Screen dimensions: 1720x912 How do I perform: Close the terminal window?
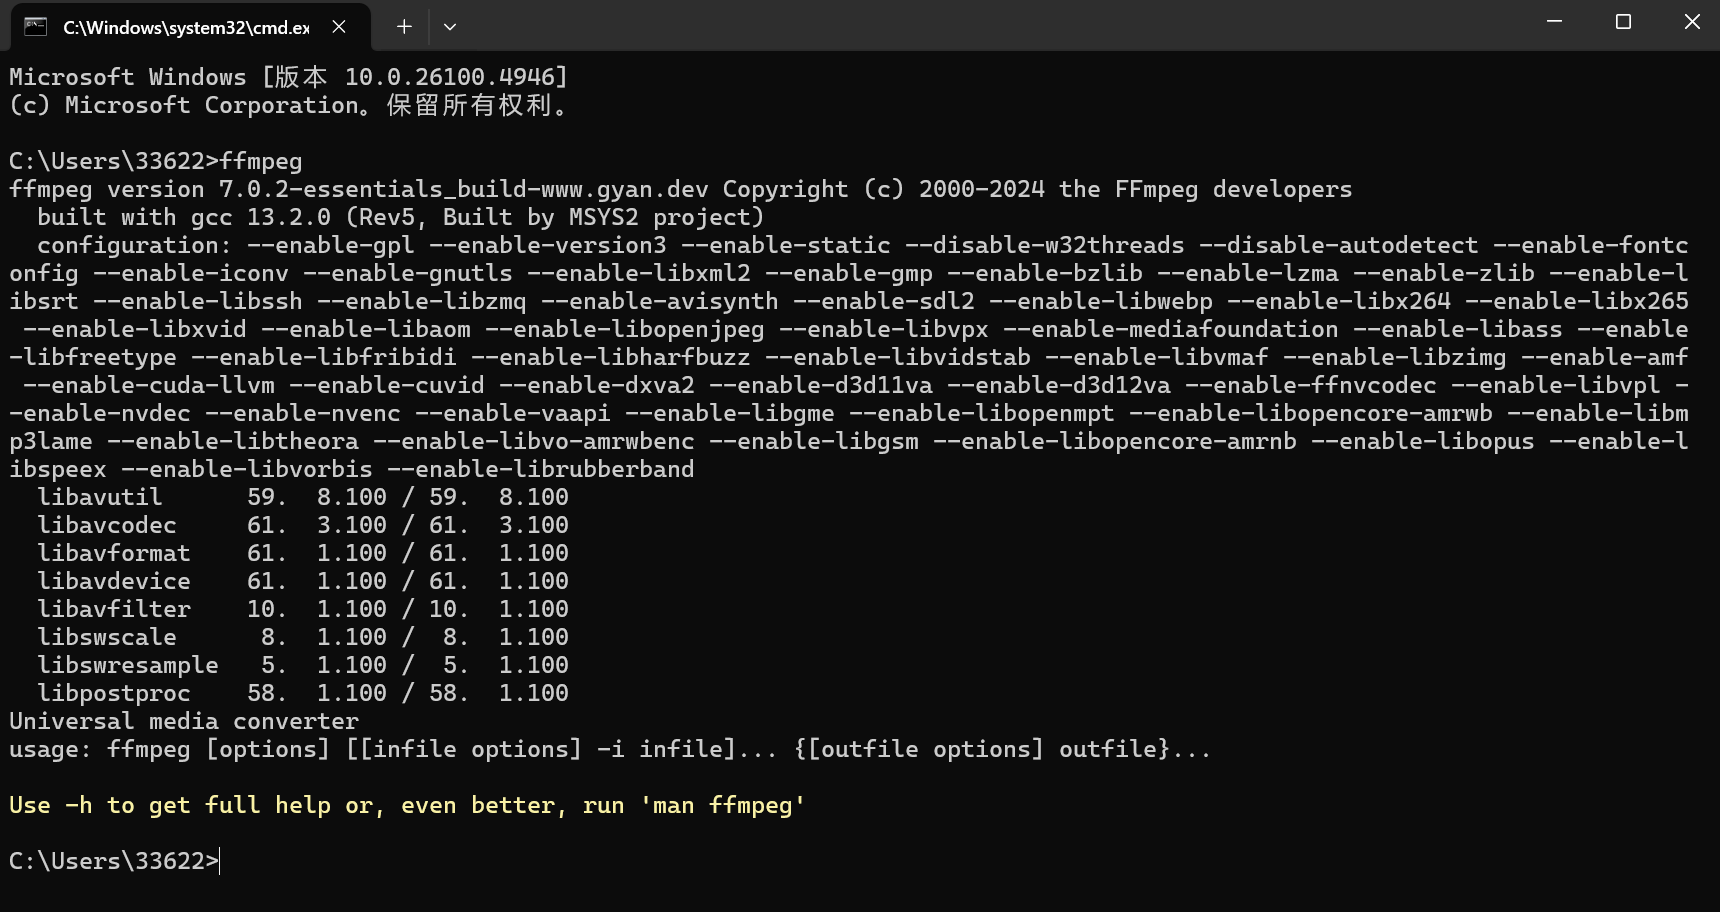[1692, 22]
